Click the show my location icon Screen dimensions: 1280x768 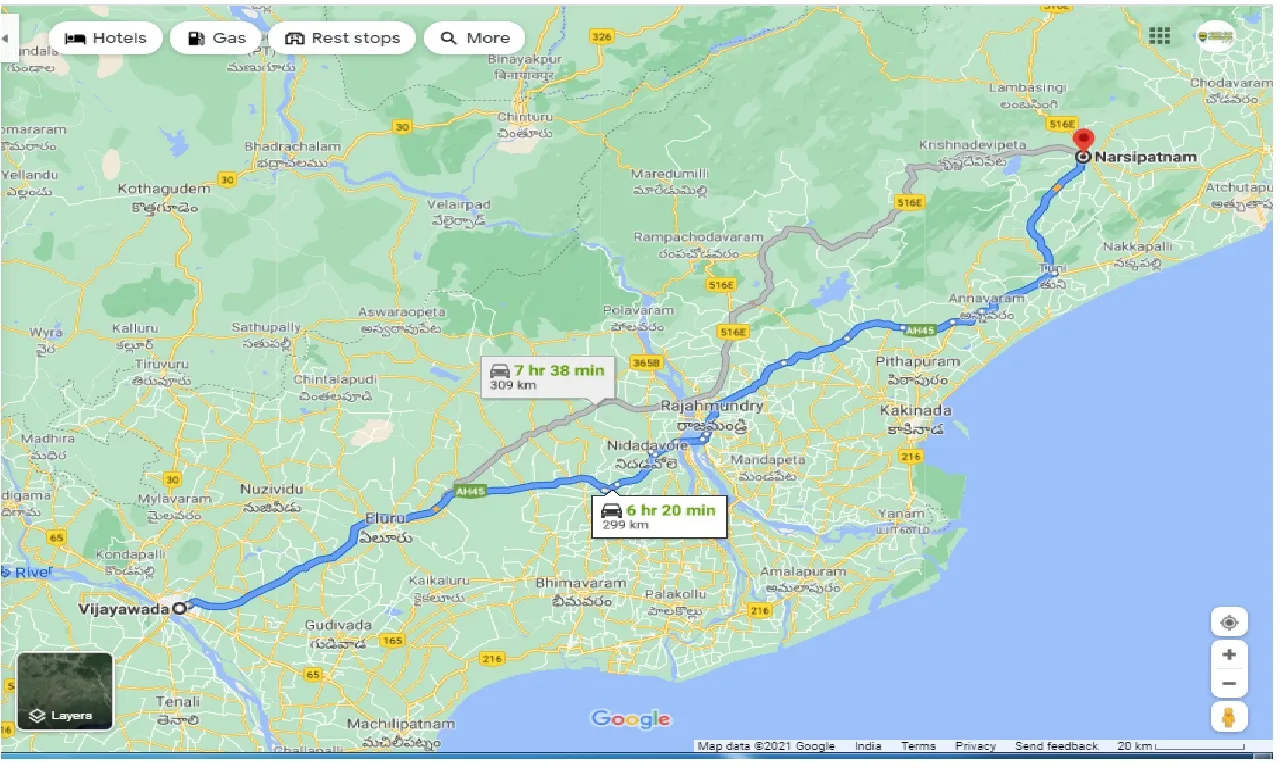point(1228,622)
